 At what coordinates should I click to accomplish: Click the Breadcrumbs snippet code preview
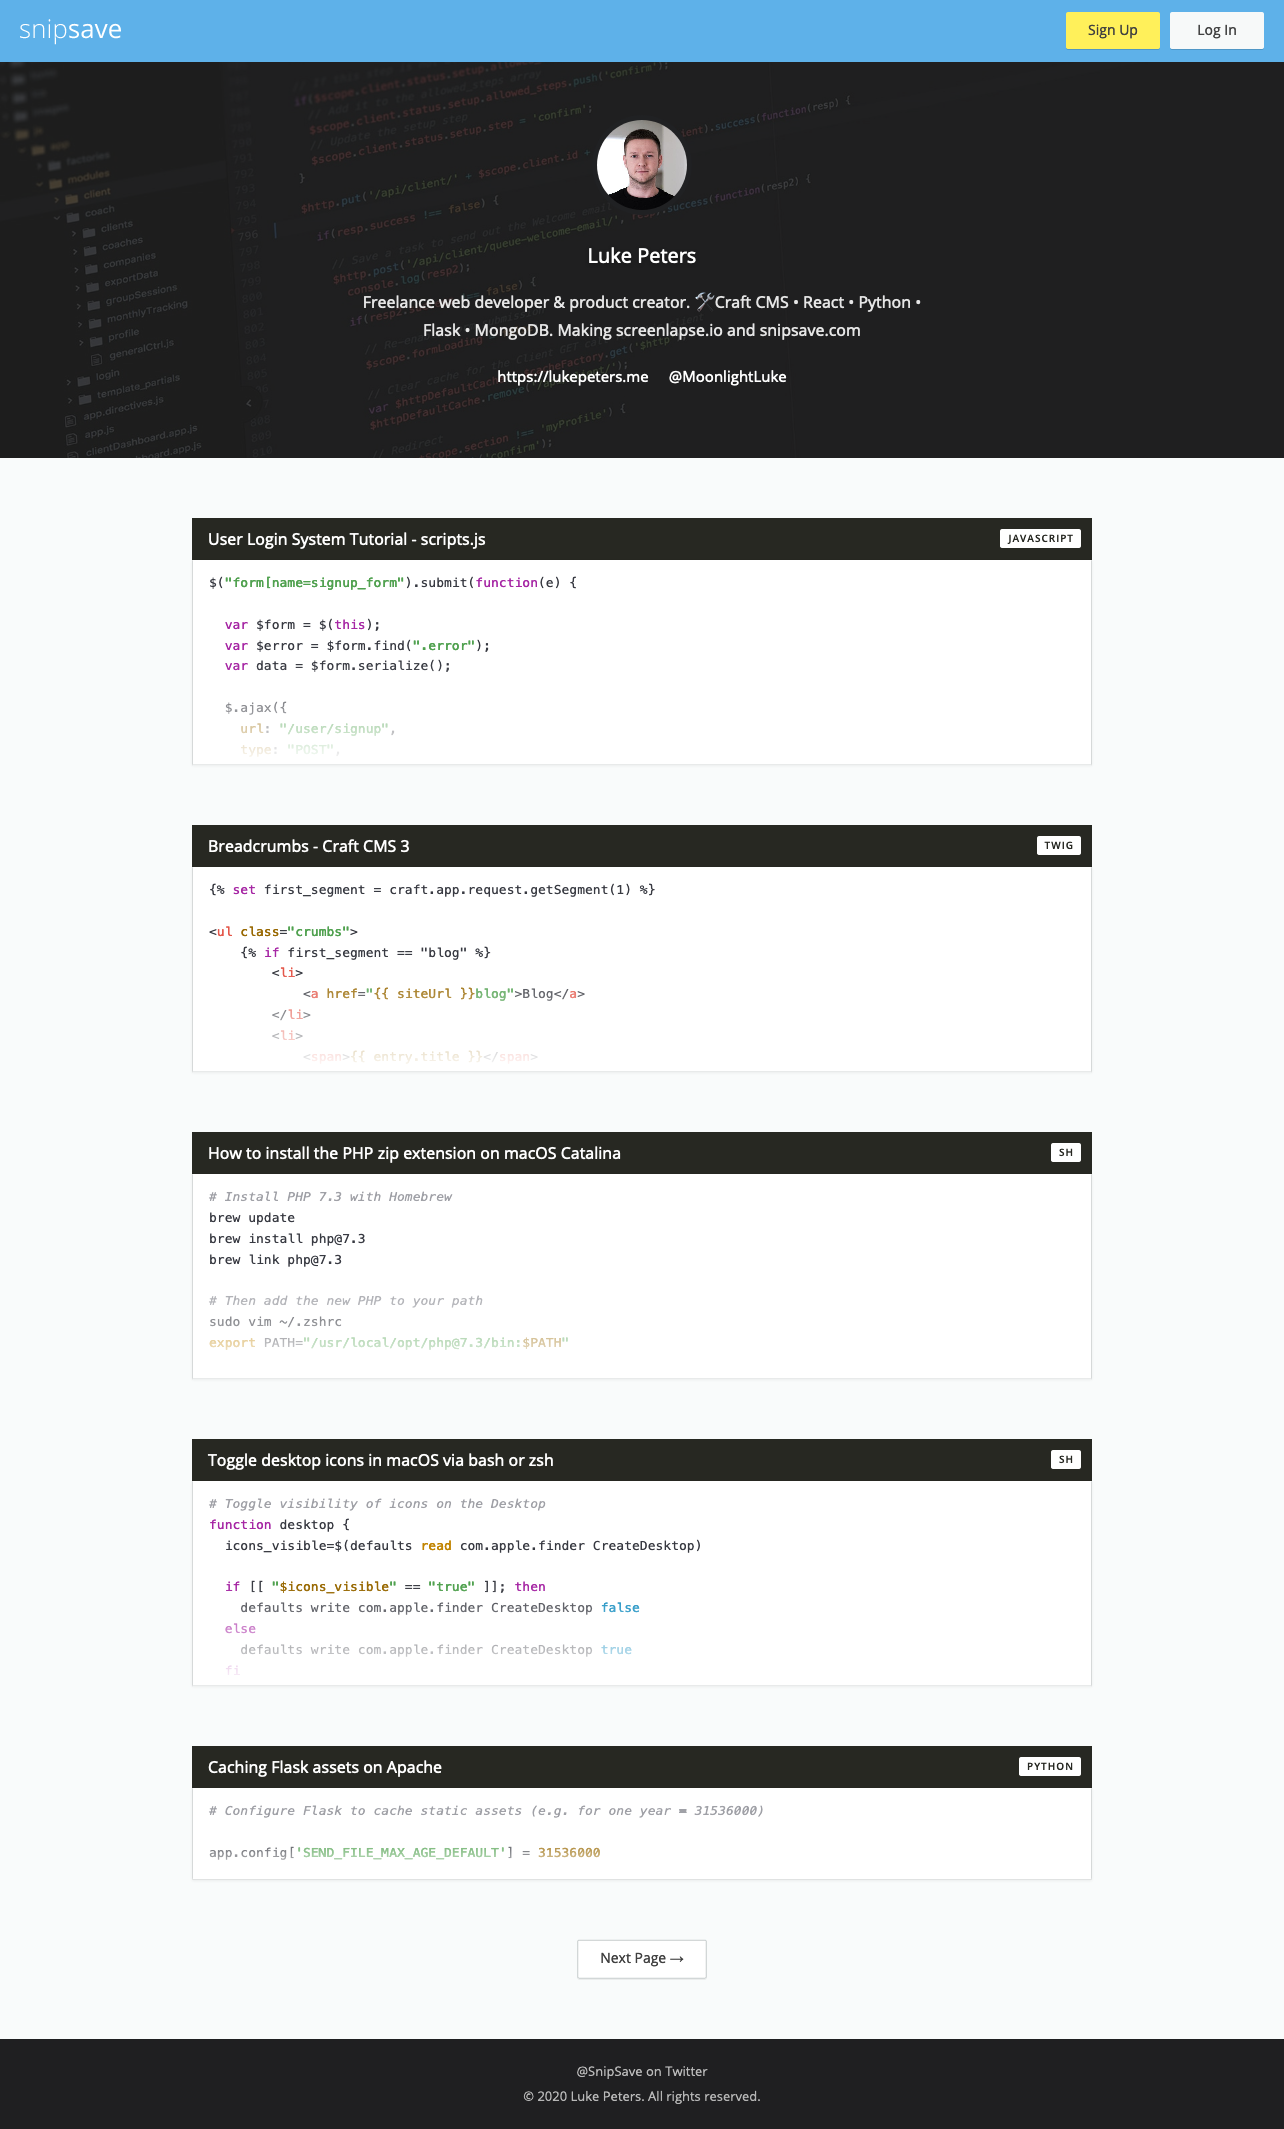641,968
